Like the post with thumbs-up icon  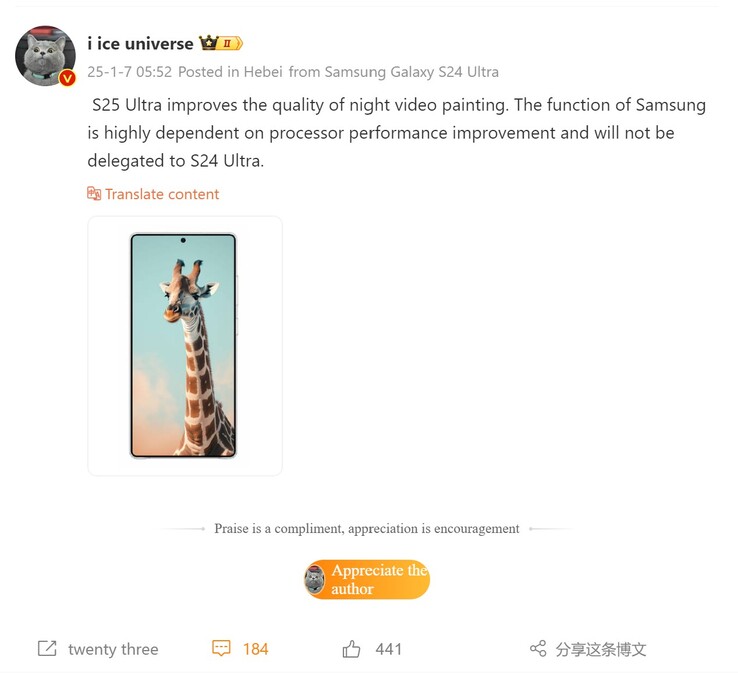(x=351, y=648)
